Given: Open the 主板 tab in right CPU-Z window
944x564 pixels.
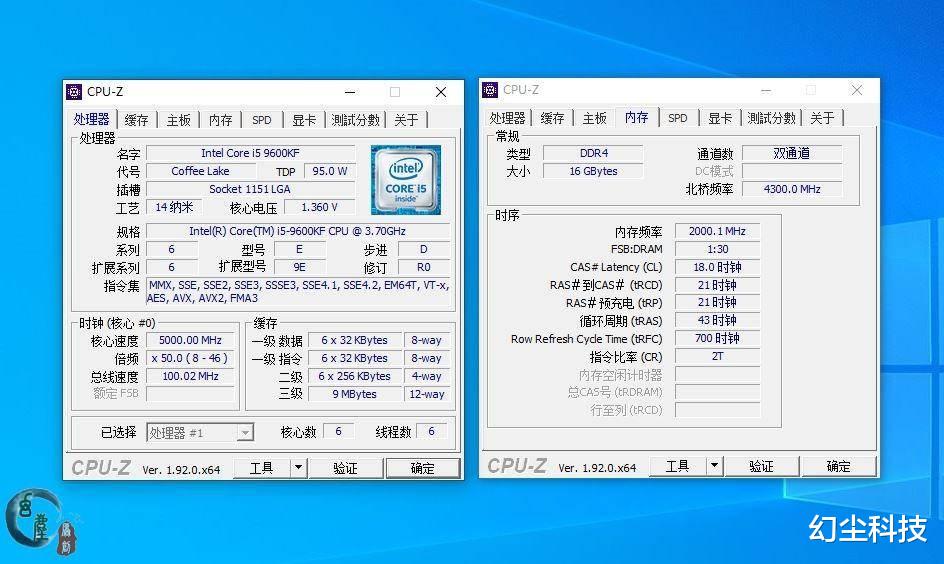Looking at the screenshot, I should coord(595,118).
